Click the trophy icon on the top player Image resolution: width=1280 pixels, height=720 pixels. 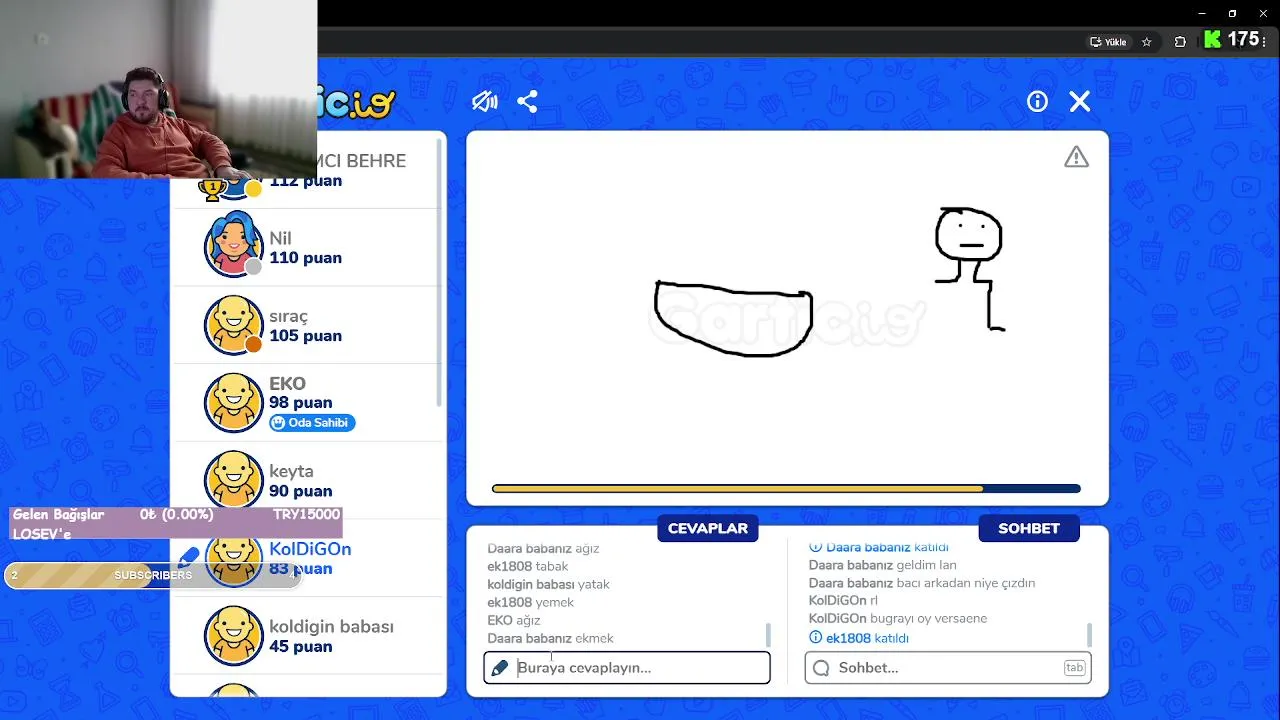[x=211, y=188]
